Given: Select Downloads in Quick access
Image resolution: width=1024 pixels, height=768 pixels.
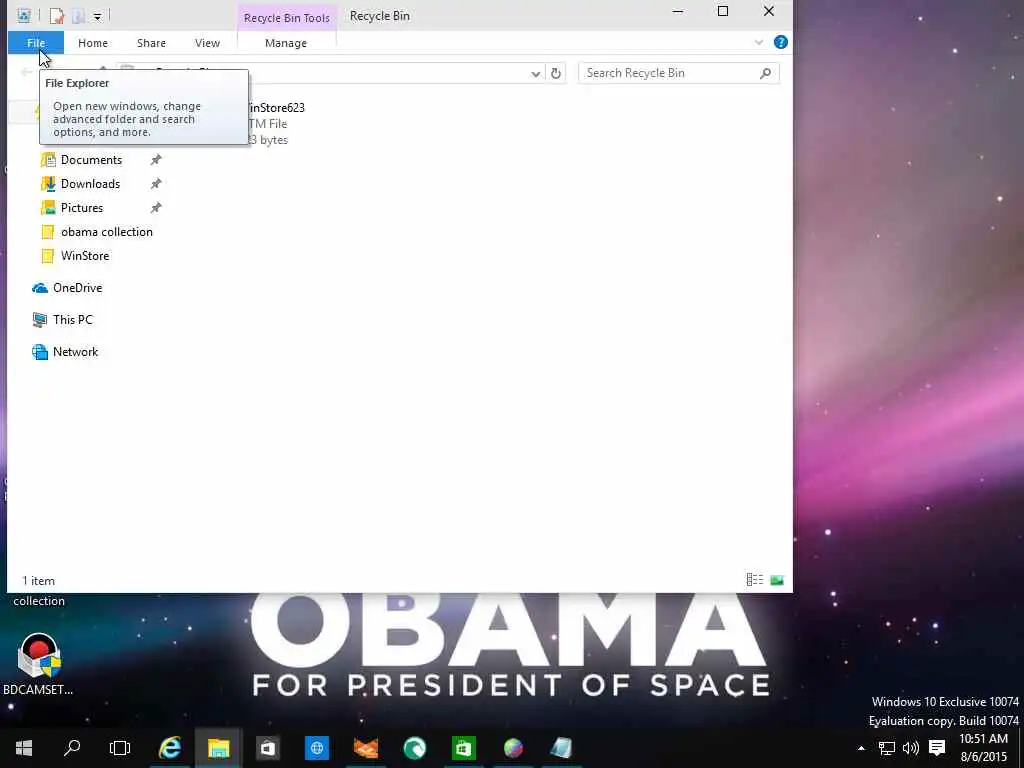Looking at the screenshot, I should [x=90, y=184].
